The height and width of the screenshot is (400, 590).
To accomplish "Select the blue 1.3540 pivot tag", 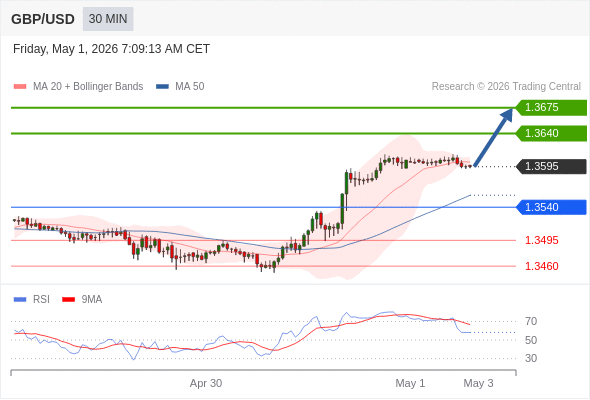I will [551, 207].
